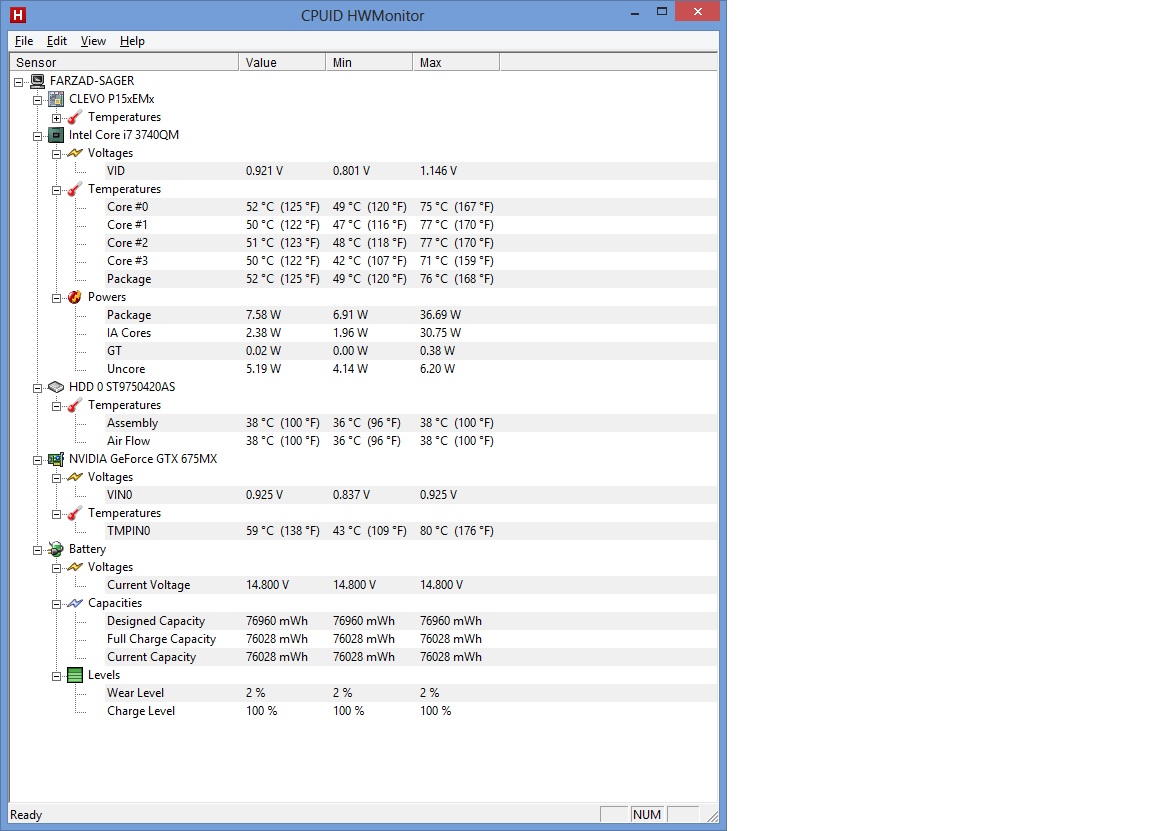Viewport: 1152px width, 831px height.
Task: Collapse the Intel Core i7 3740QM node
Action: [x=37, y=136]
